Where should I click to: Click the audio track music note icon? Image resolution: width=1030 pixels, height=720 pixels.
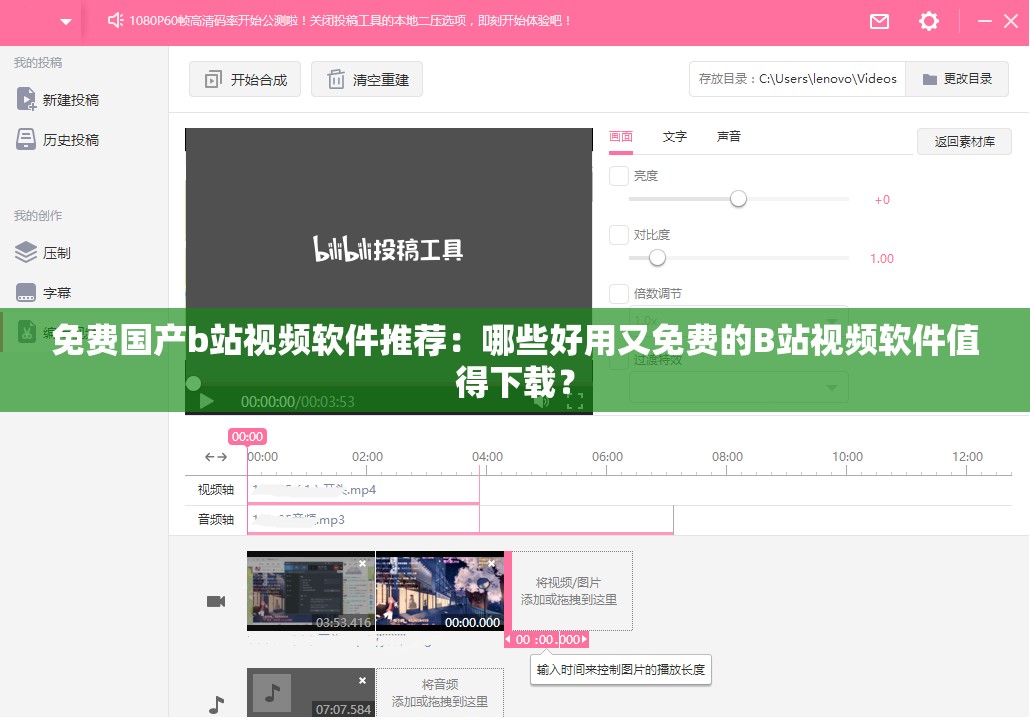coord(216,703)
